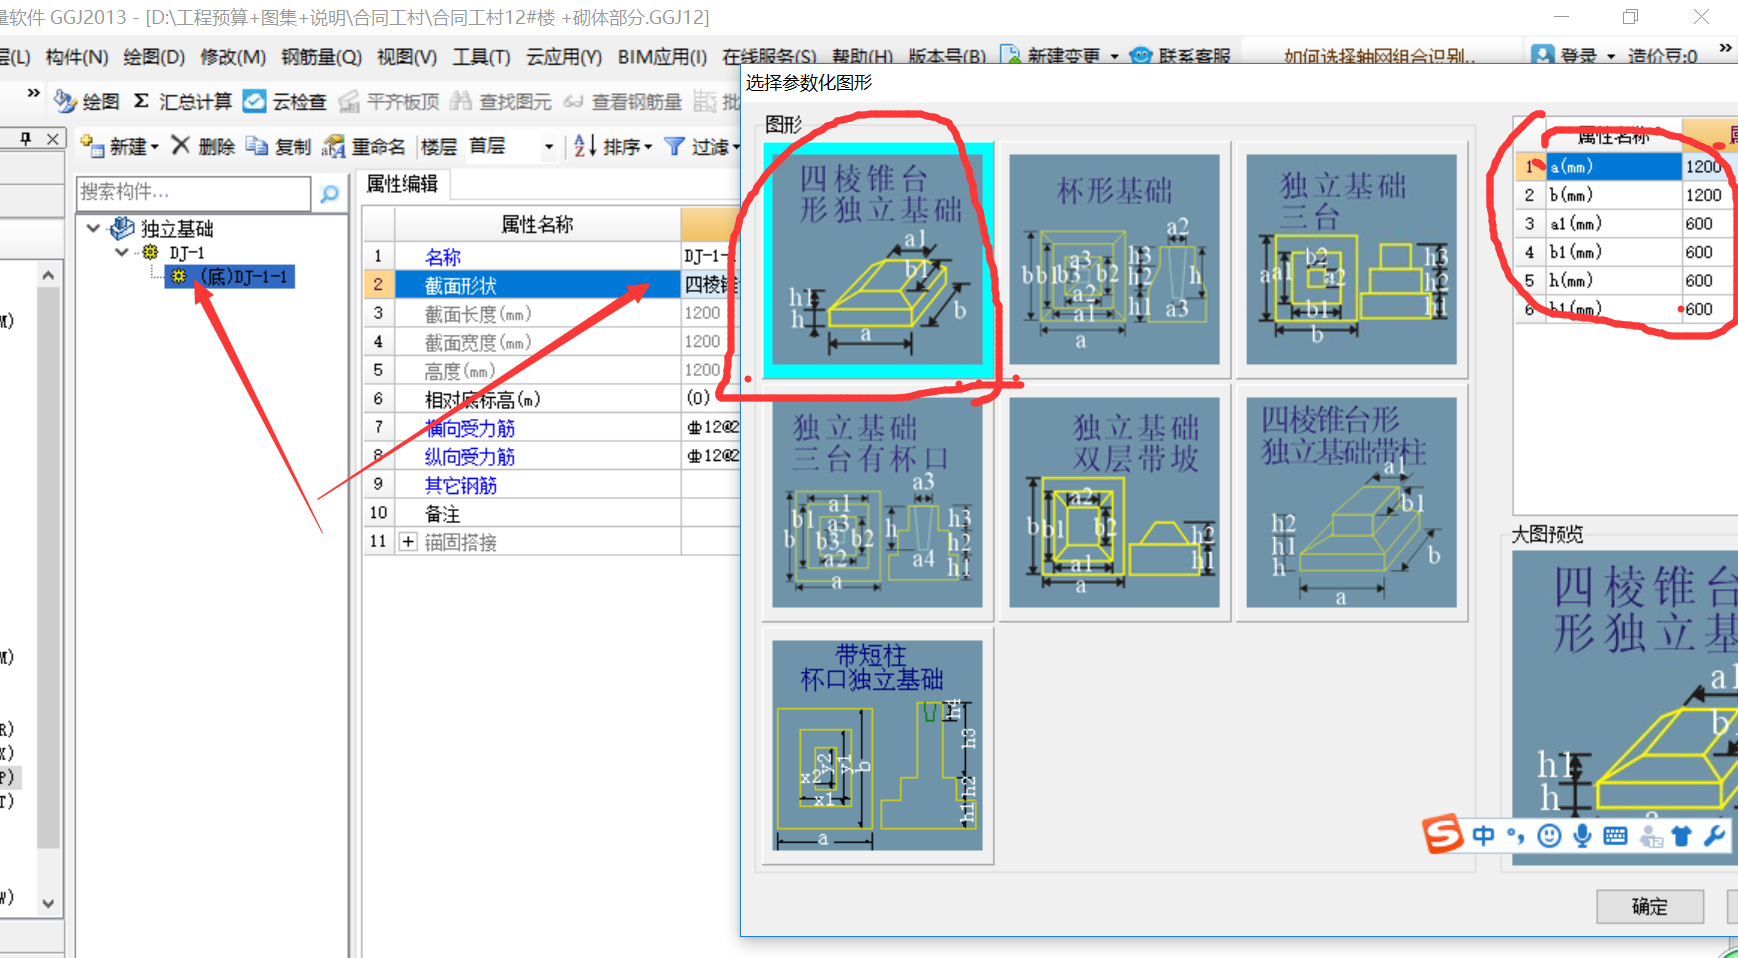The width and height of the screenshot is (1738, 958).
Task: Click the 平齐板顶 toolbar icon
Action: [x=349, y=101]
